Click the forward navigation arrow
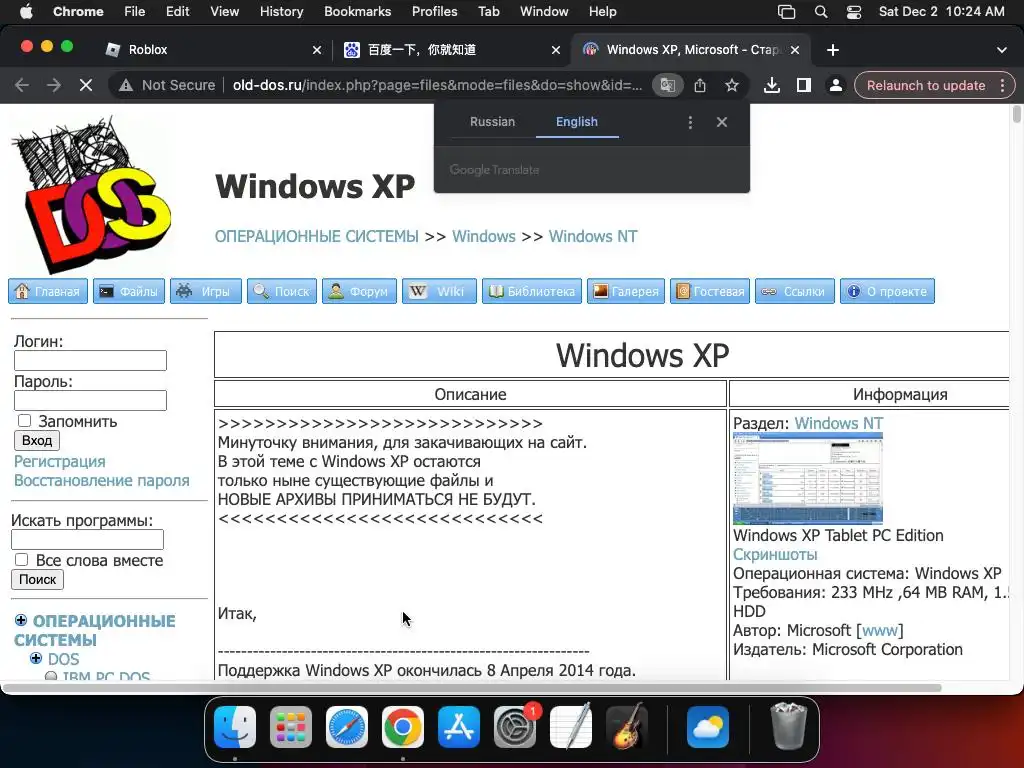 click(x=54, y=86)
